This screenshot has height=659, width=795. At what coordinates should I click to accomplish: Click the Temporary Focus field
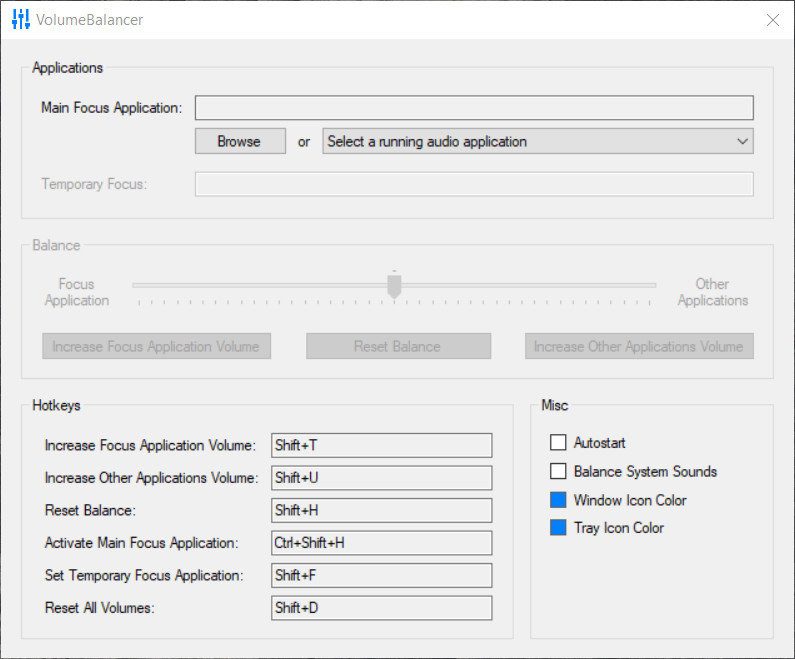pyautogui.click(x=474, y=184)
